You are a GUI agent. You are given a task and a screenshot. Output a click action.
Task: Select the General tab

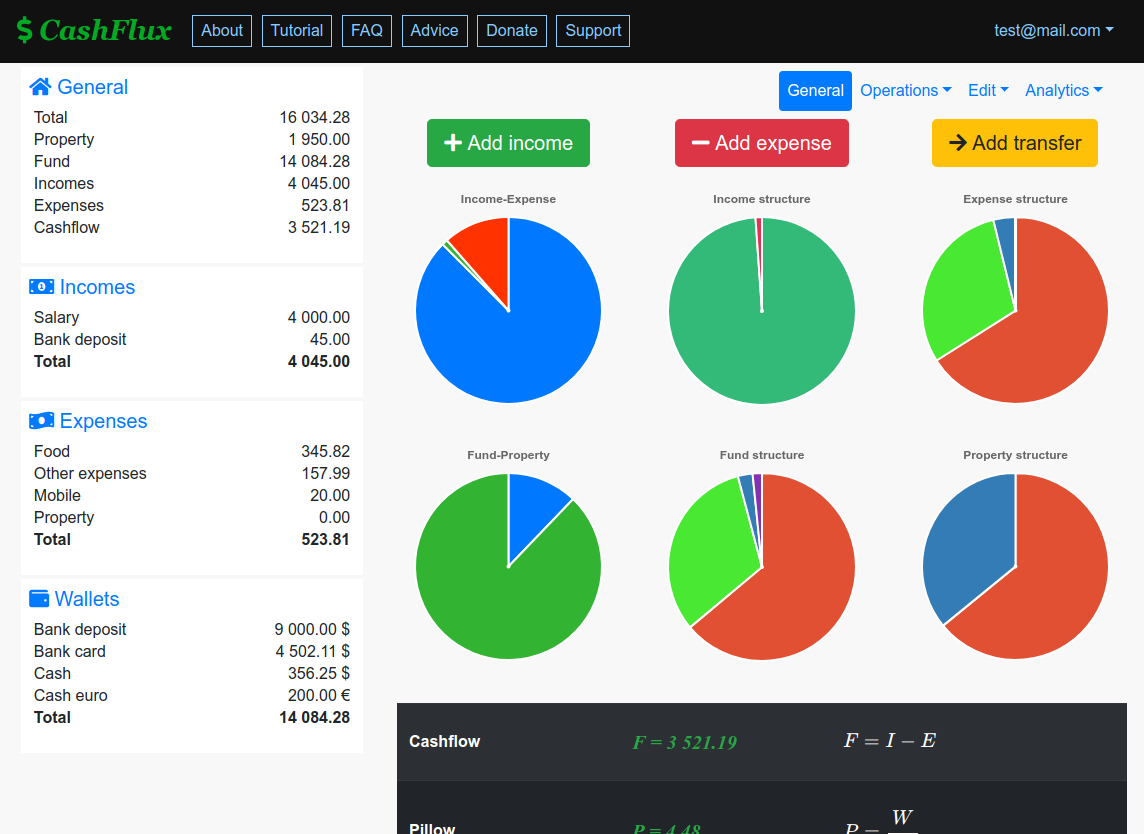click(x=815, y=90)
